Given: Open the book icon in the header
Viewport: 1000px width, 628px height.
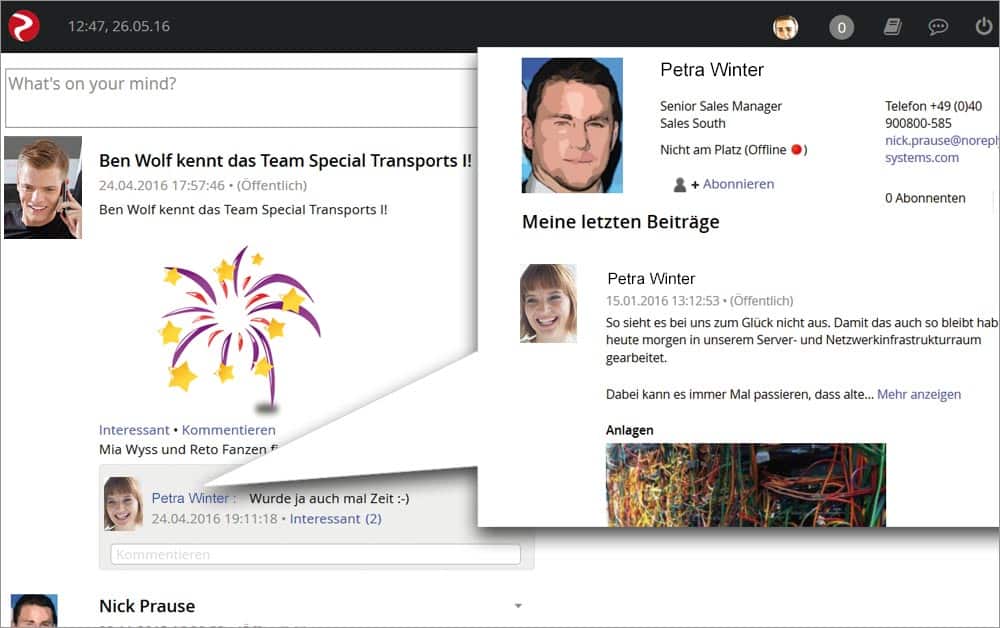Looking at the screenshot, I should tap(892, 27).
